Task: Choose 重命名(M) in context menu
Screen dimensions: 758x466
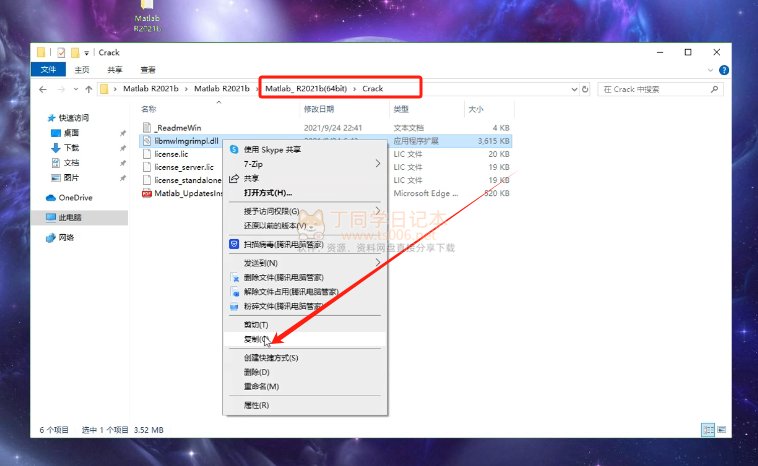Action: click(x=305, y=387)
